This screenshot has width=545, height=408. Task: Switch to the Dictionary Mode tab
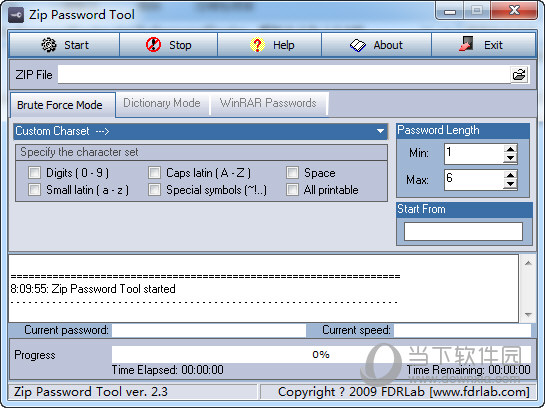[x=162, y=103]
